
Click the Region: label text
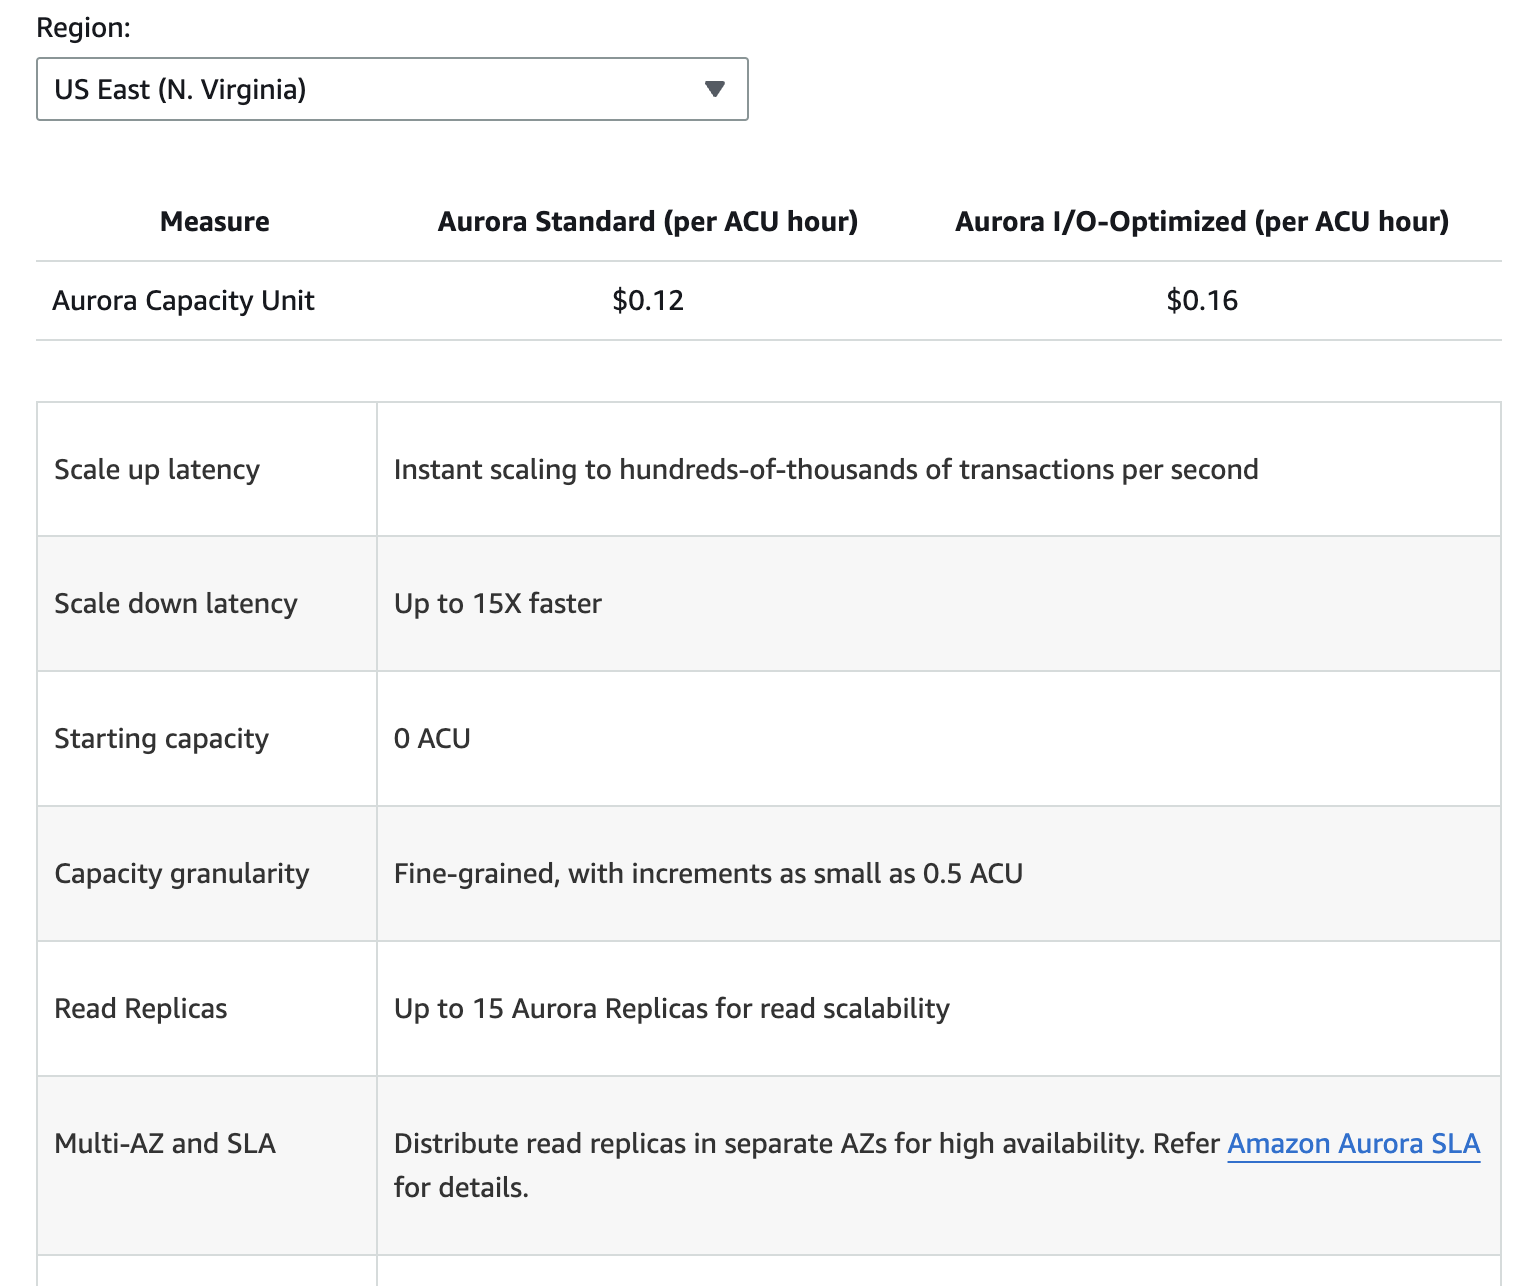click(x=83, y=27)
